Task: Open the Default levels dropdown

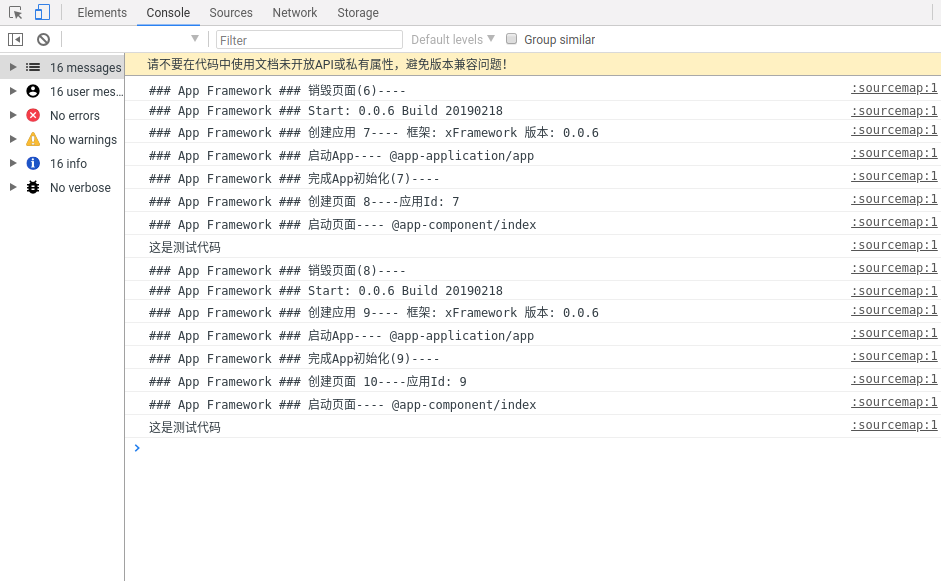Action: (453, 39)
